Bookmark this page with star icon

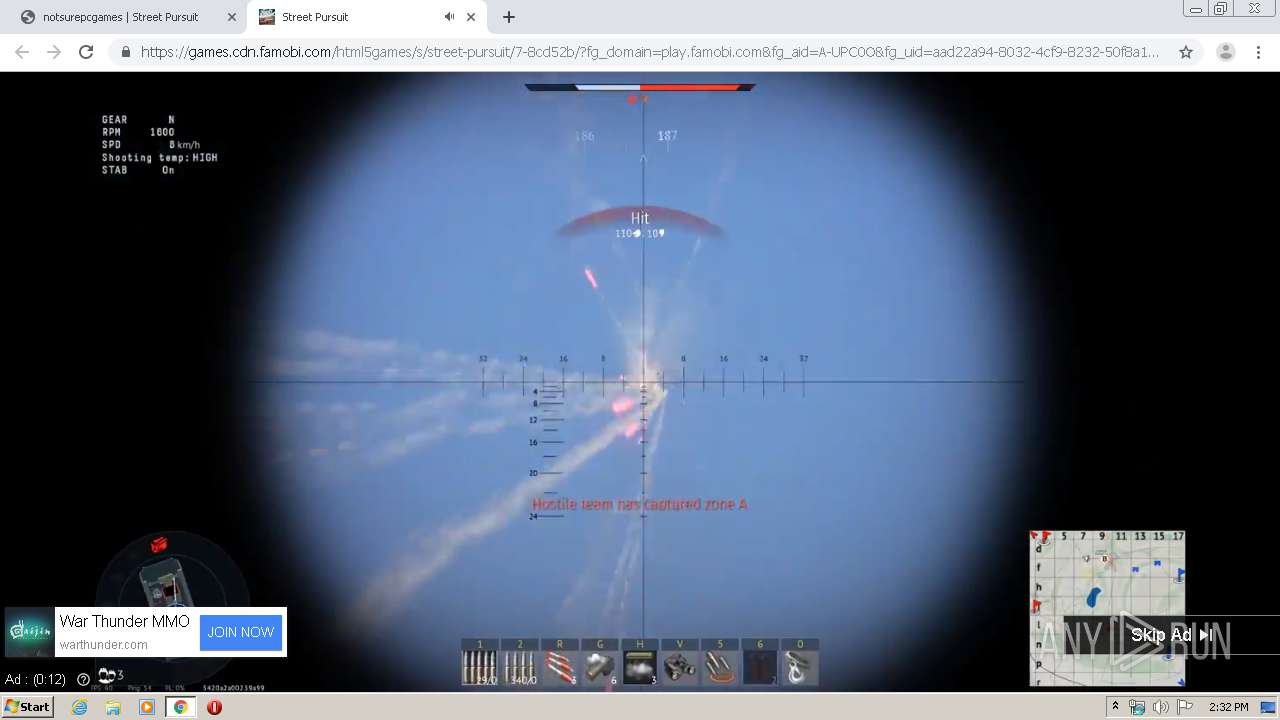tap(1186, 52)
